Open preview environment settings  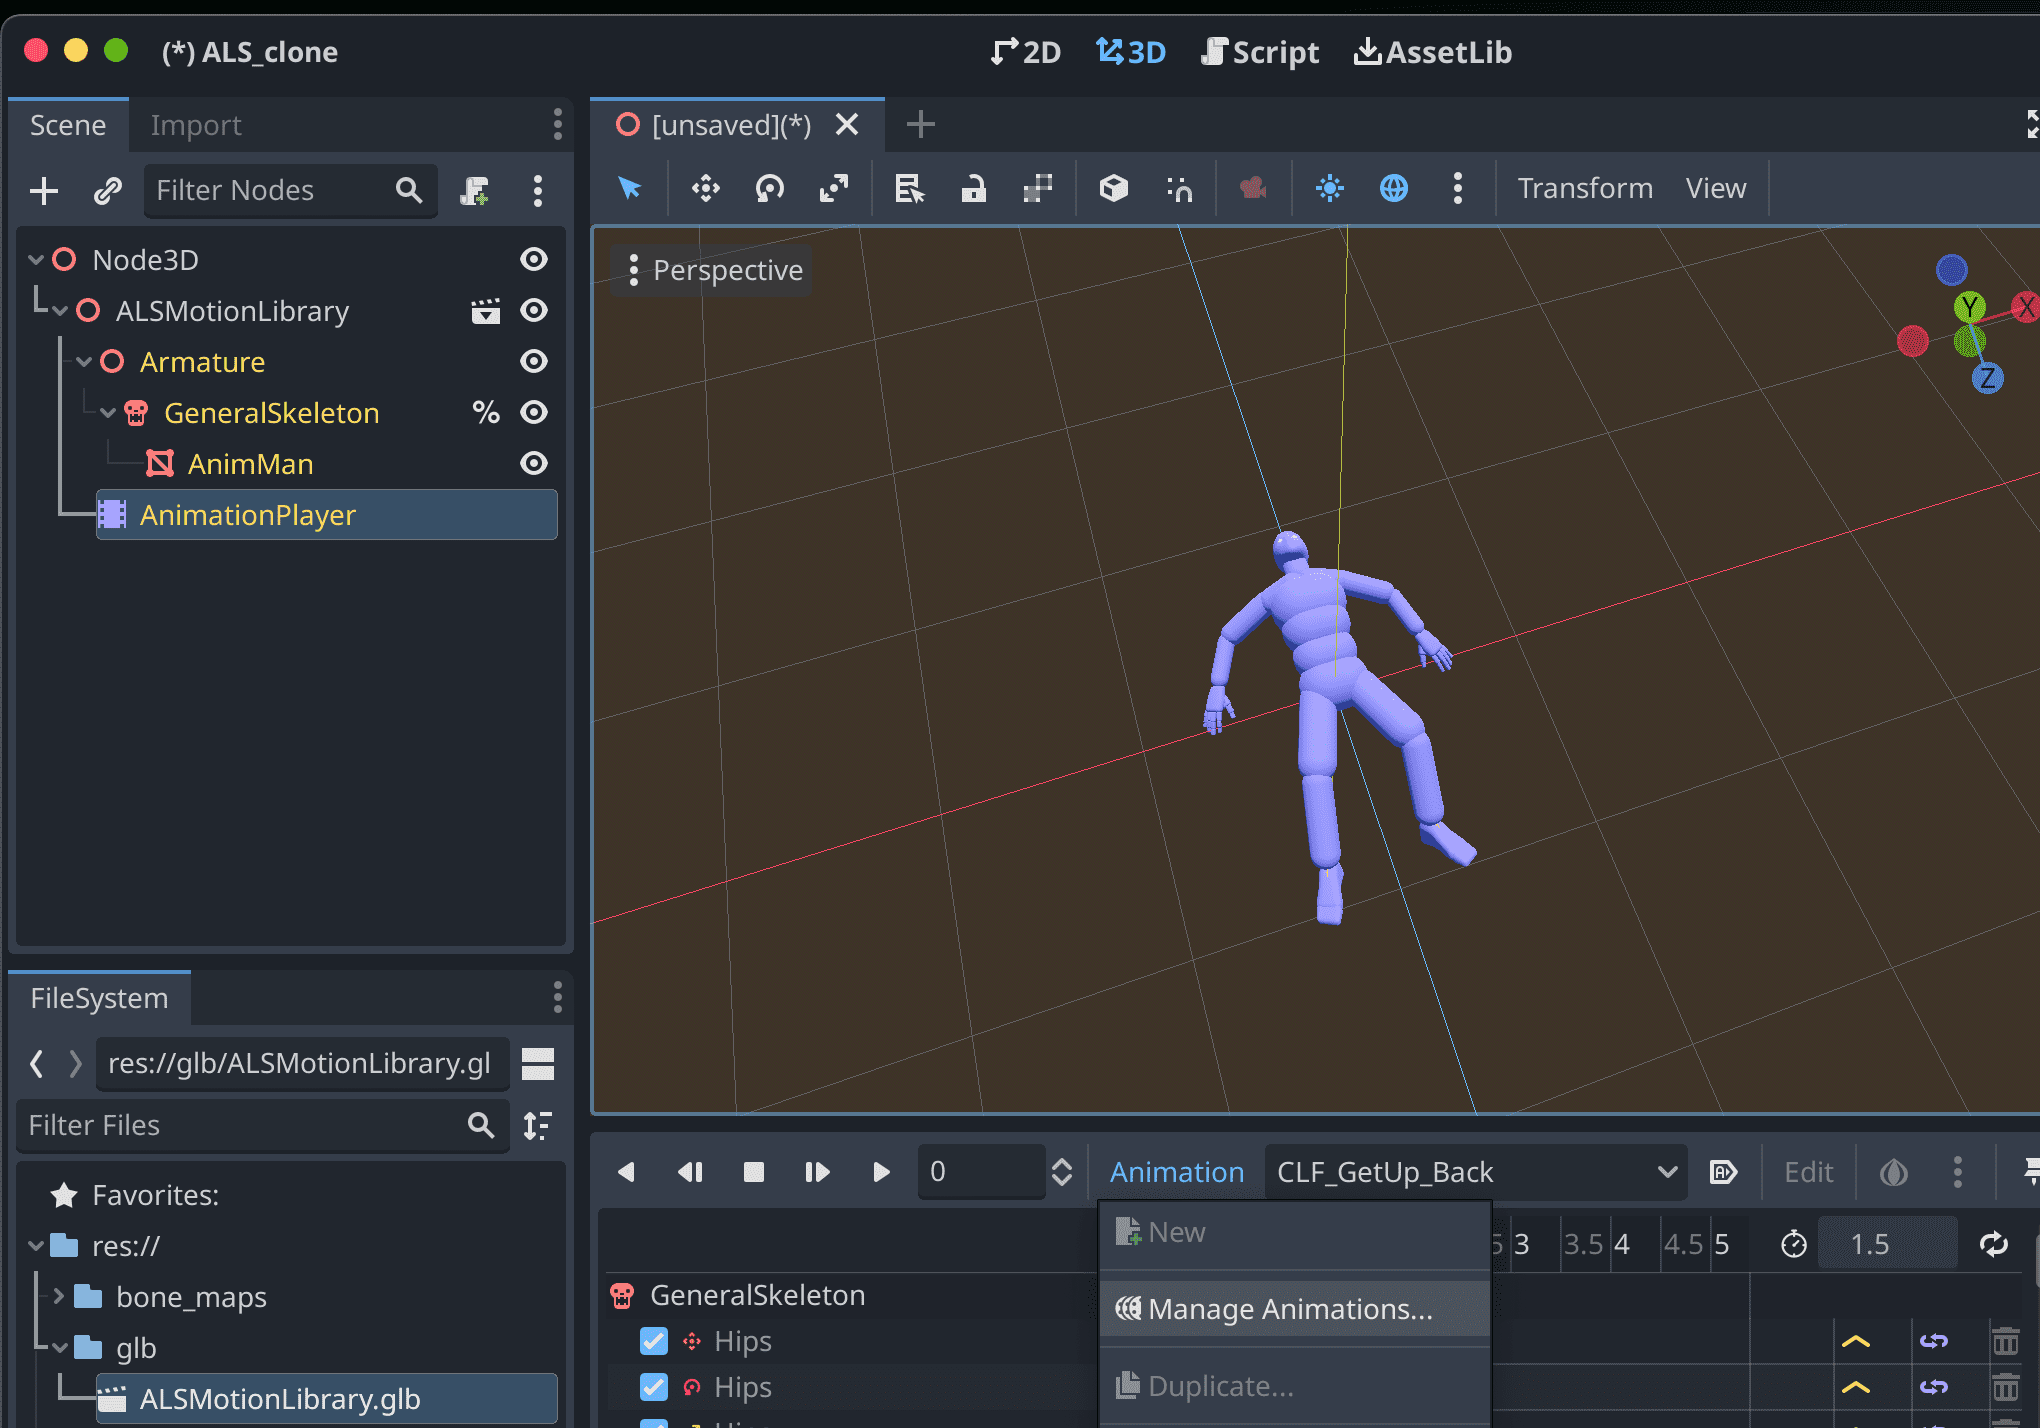1394,188
